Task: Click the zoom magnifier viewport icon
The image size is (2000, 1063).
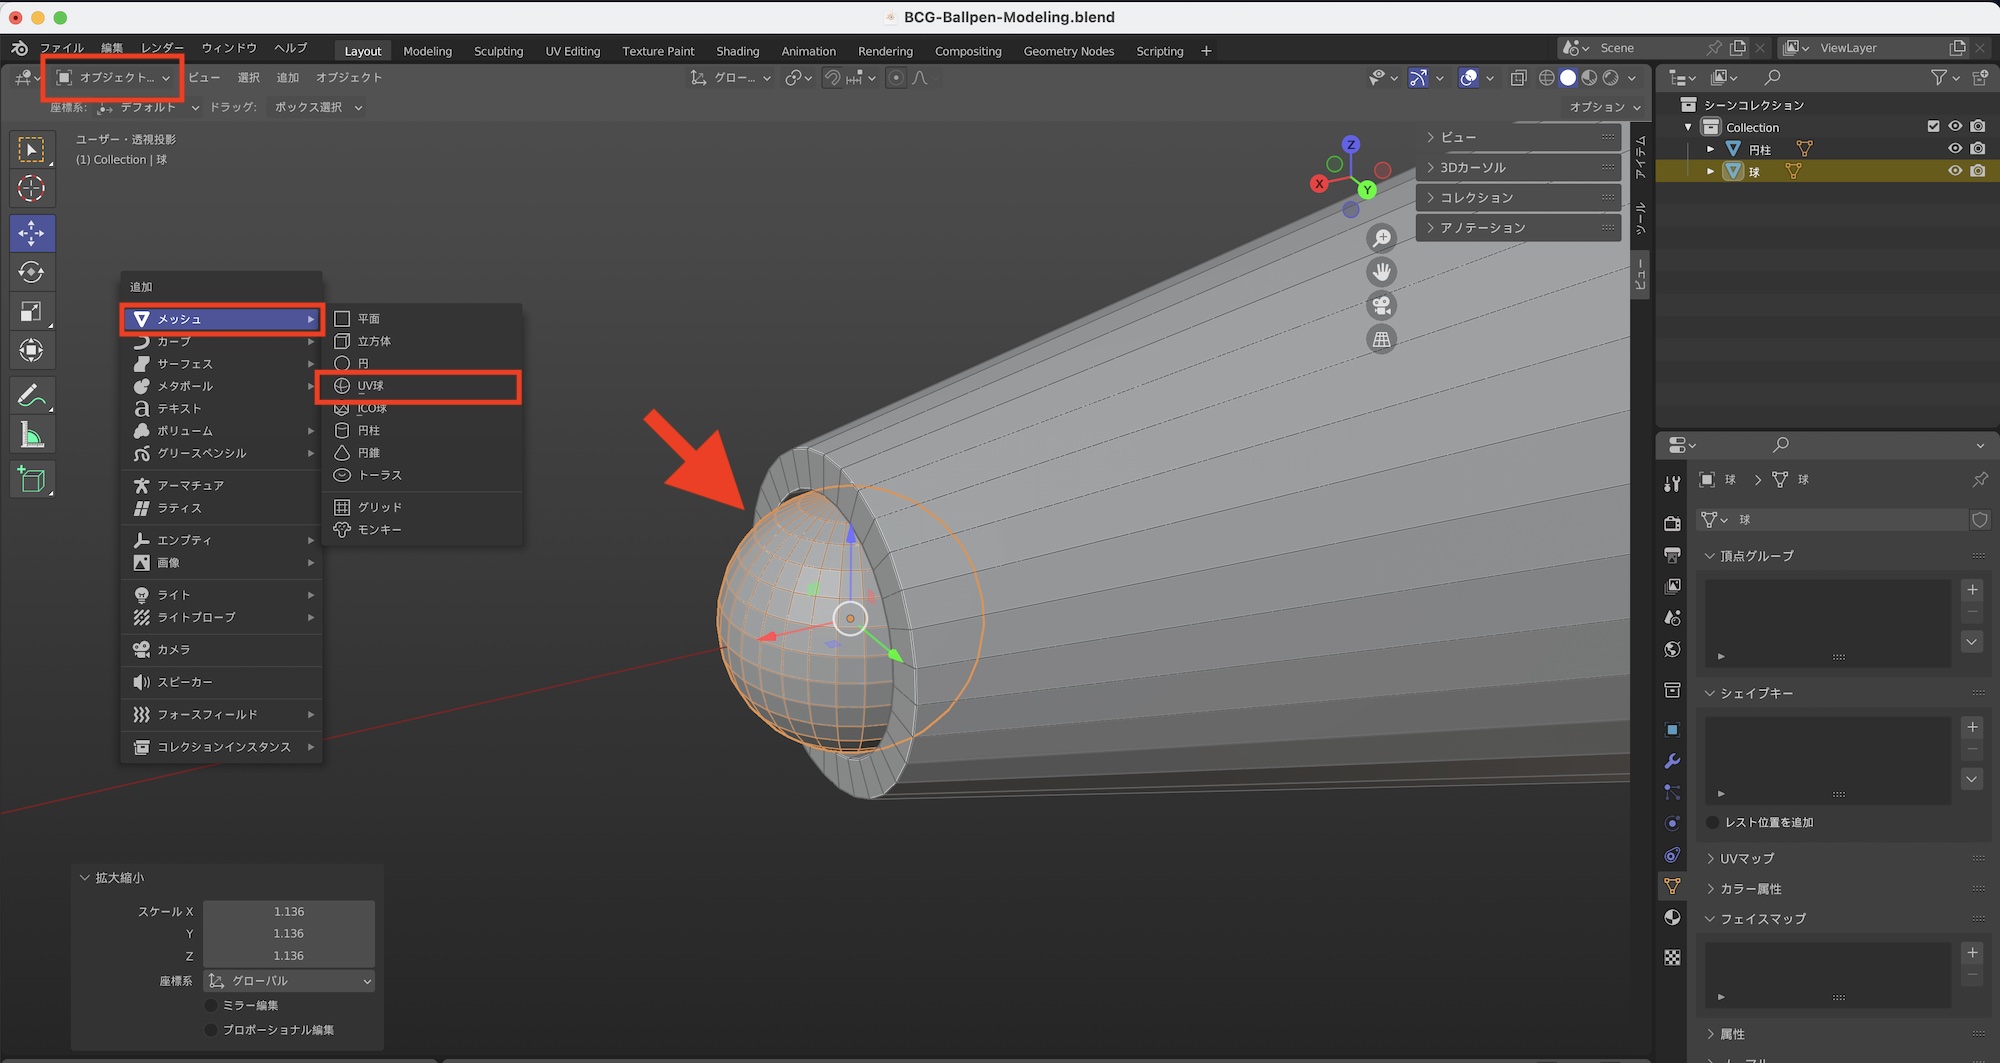Action: click(x=1381, y=238)
